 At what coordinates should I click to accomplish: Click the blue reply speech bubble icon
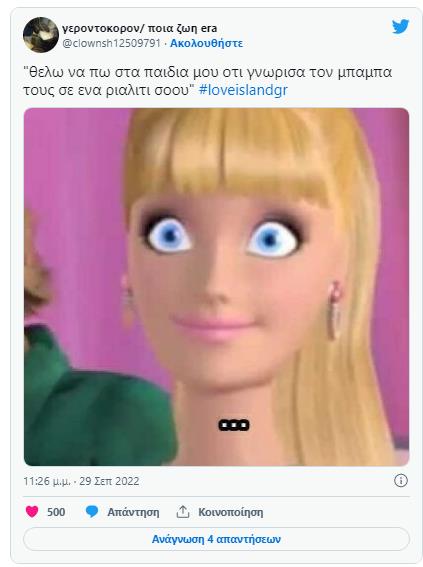coord(92,512)
